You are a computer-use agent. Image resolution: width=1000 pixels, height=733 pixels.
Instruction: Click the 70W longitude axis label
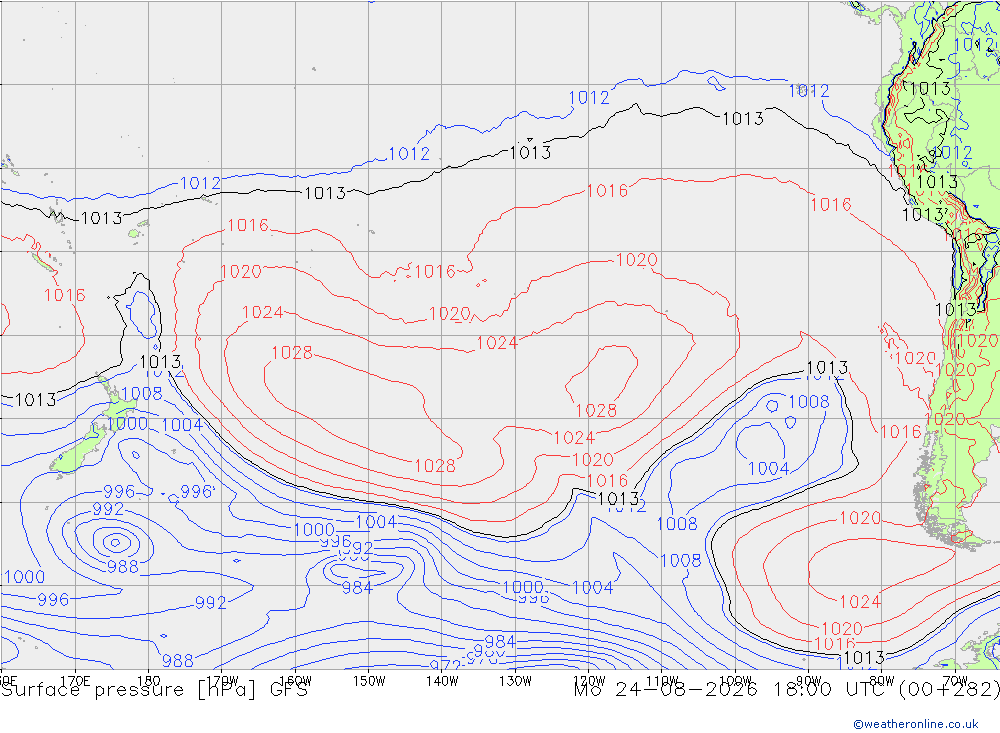coord(955,681)
